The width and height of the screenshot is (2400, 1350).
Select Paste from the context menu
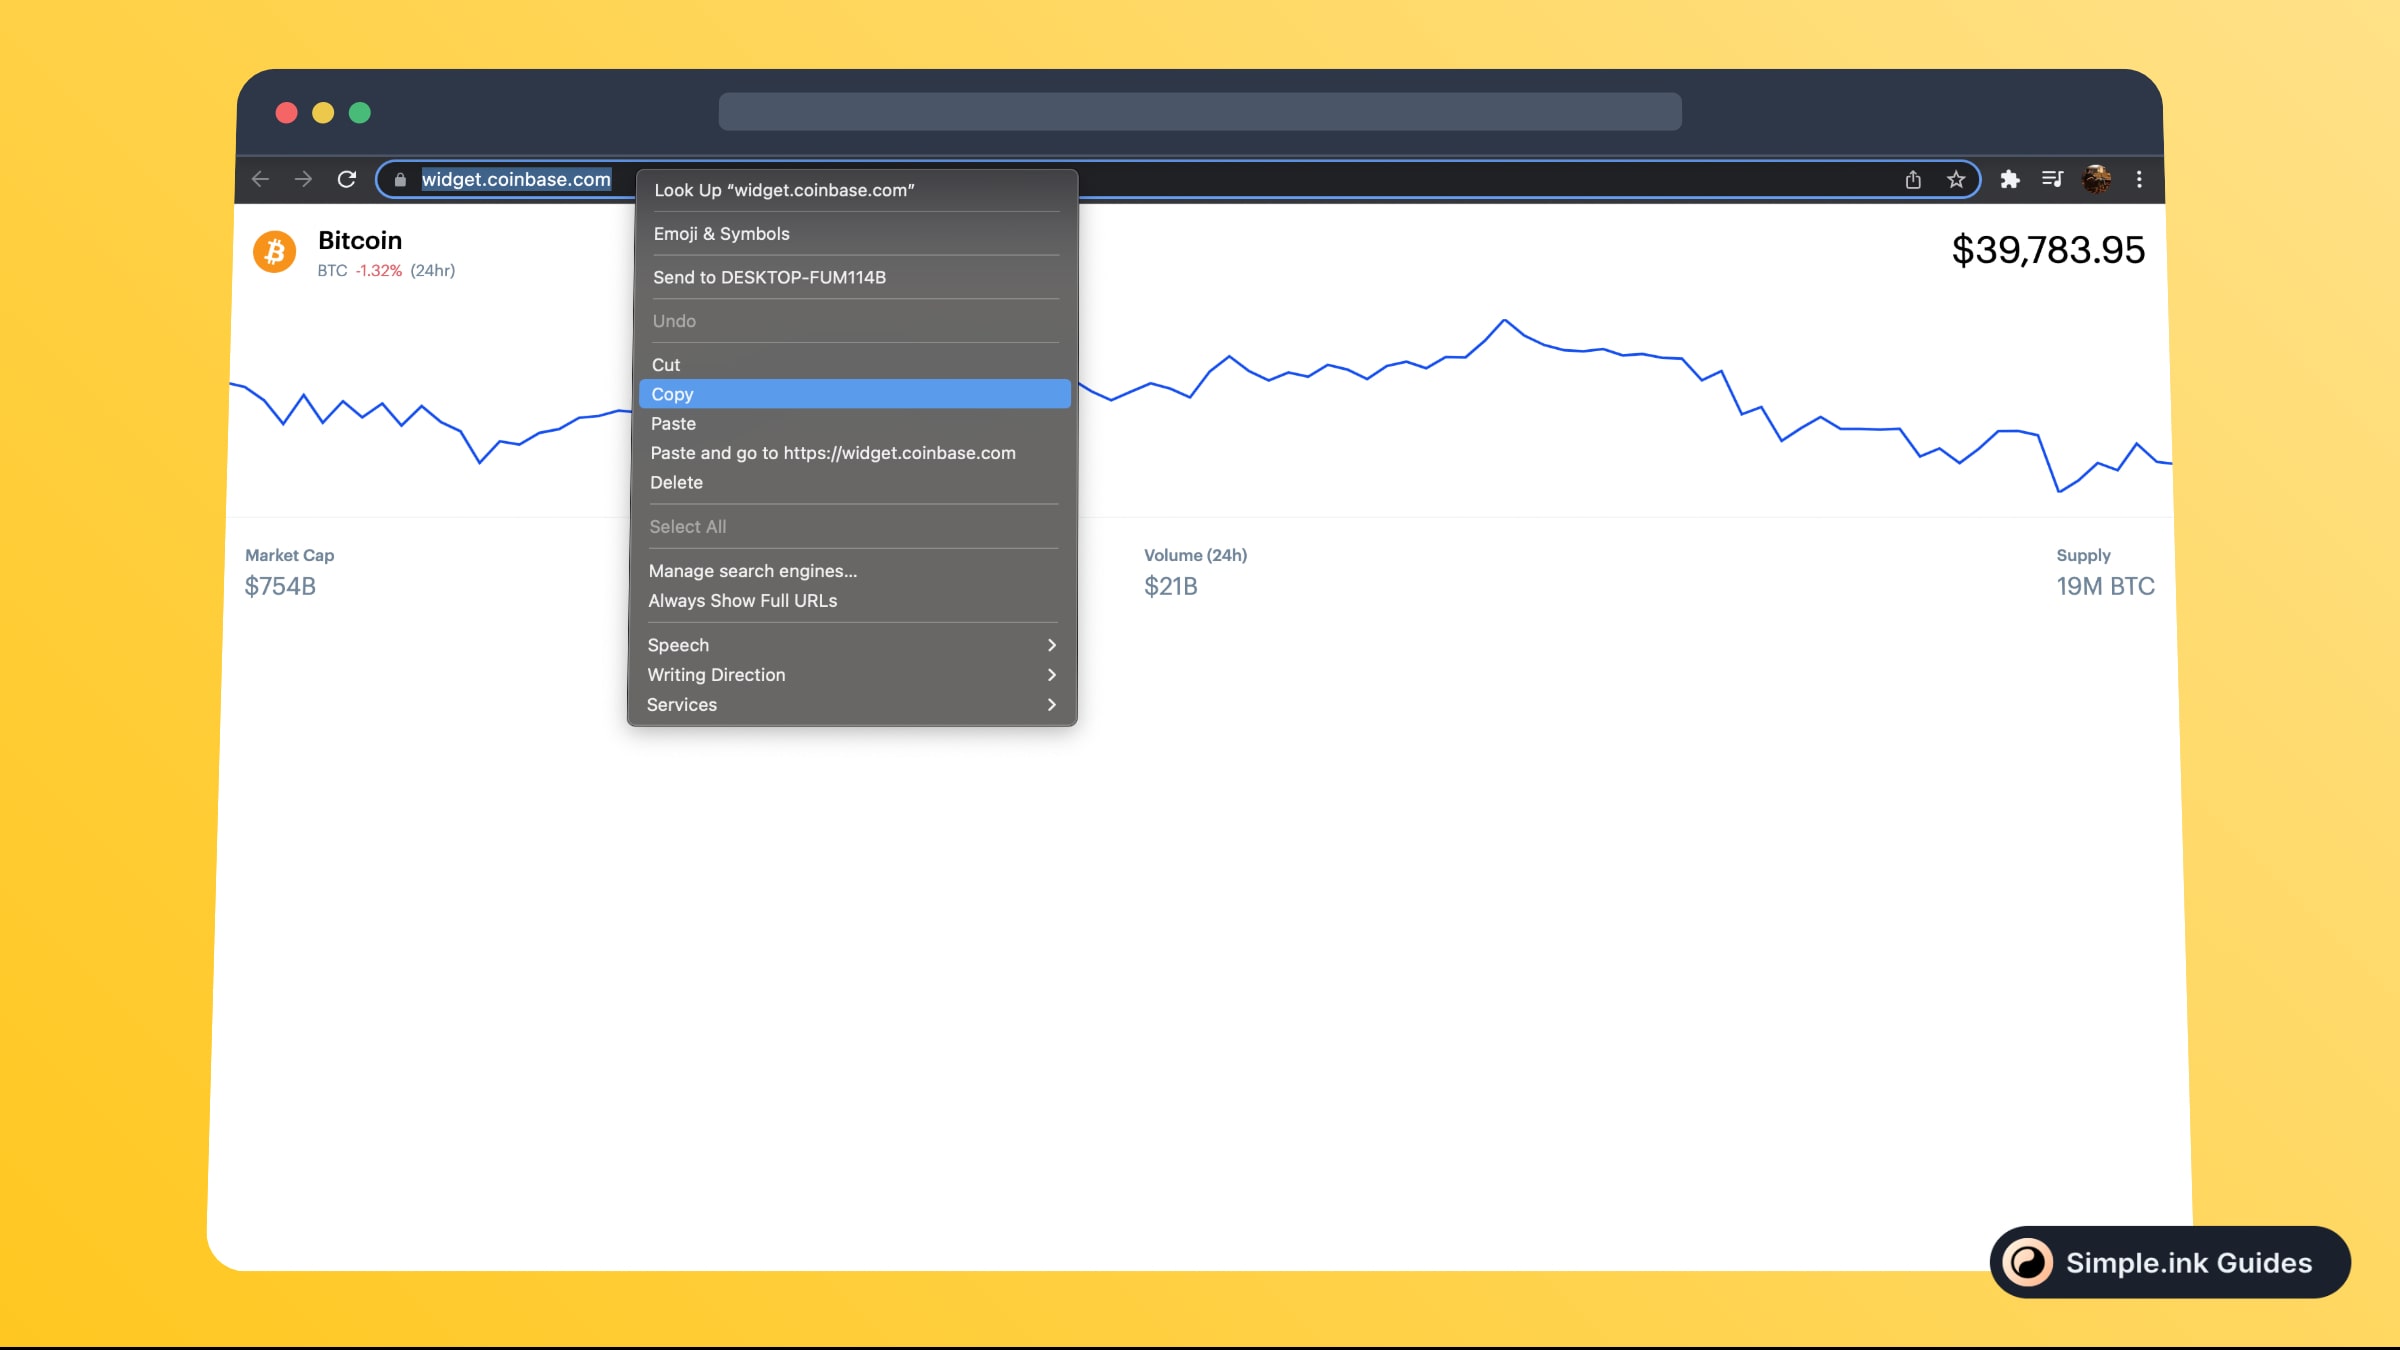[x=854, y=424]
